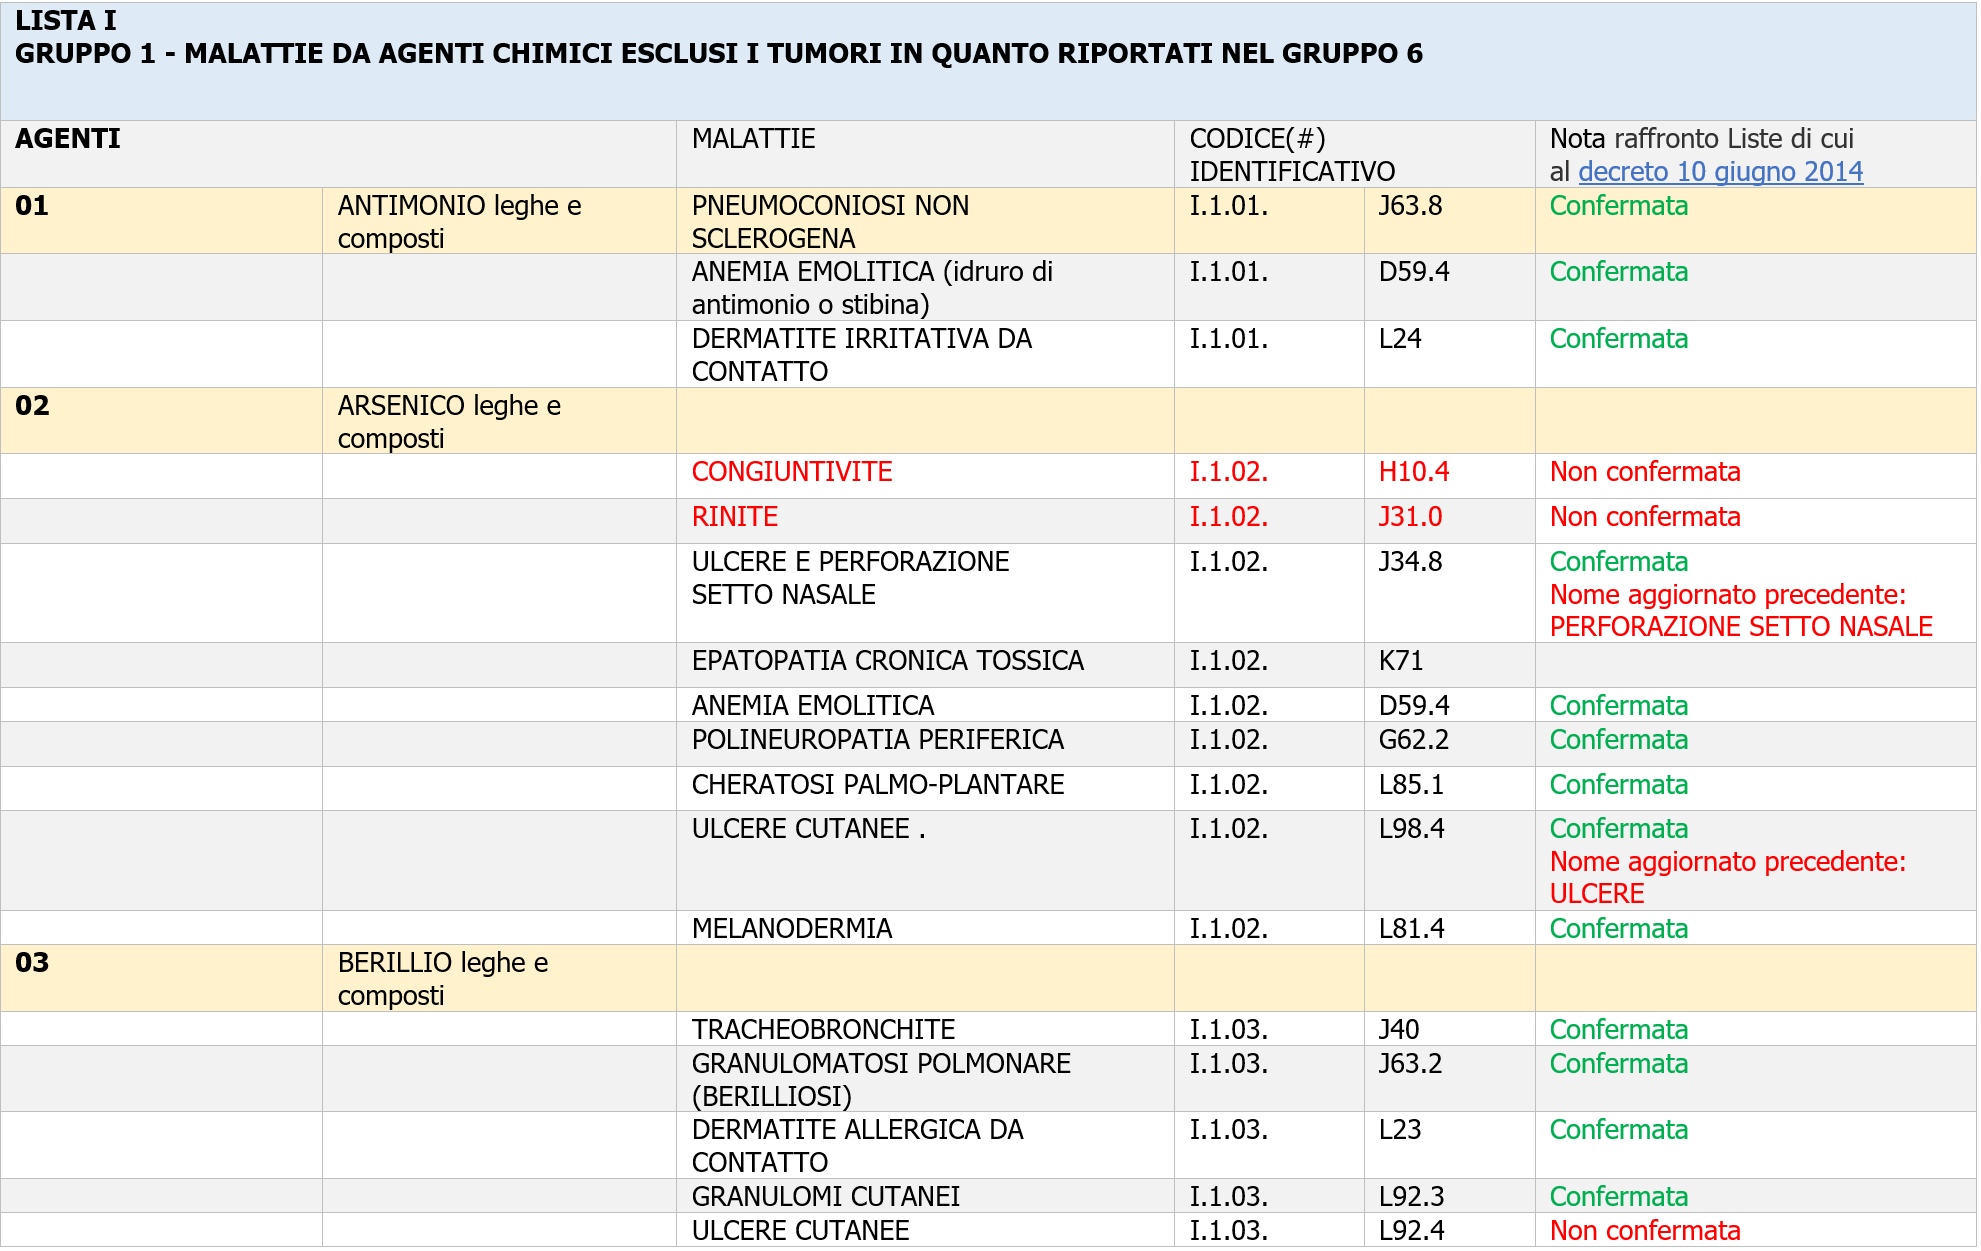
Task: Click the TRACHEOBRONCHITE row entry
Action: pyautogui.click(x=823, y=1030)
